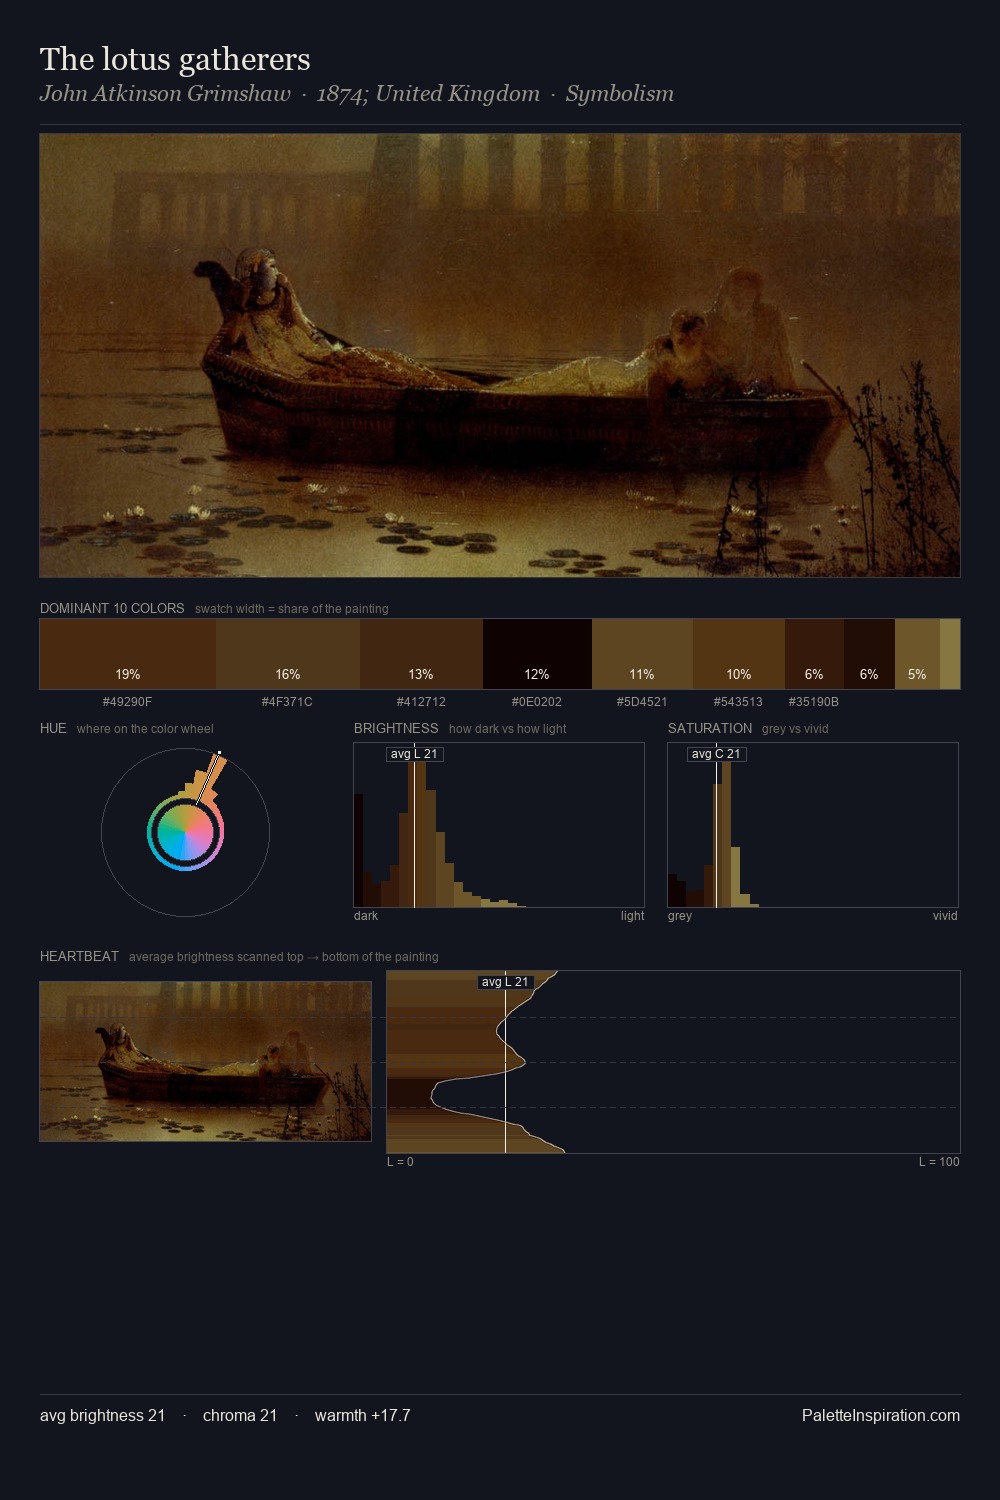Open the large lotus gatherers painting image

click(x=500, y=355)
